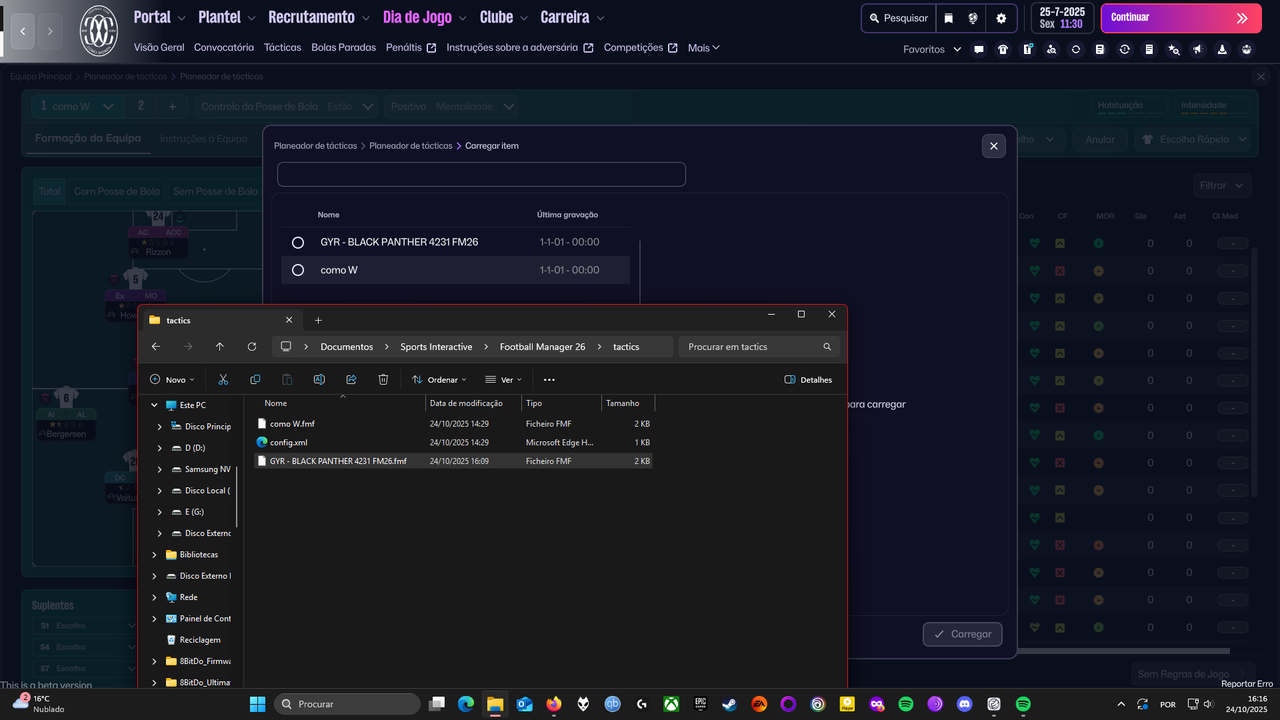Open the Visão Geral tab
The image size is (1280, 720).
click(x=159, y=48)
